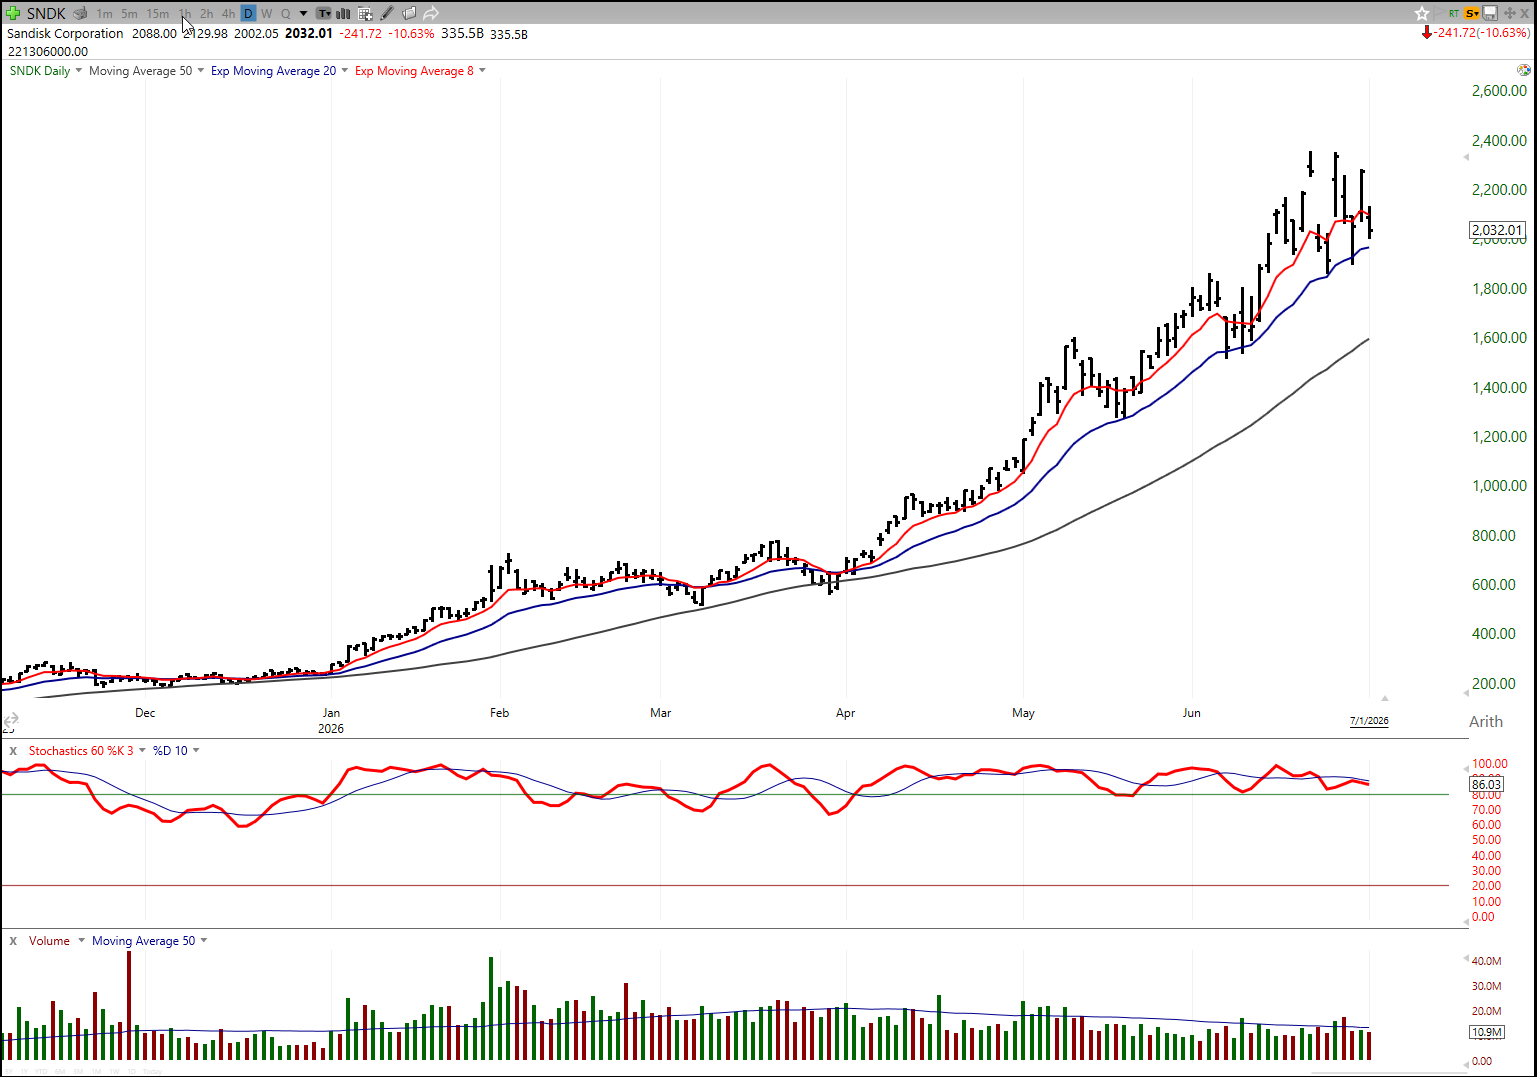Viewport: 1537px width, 1077px height.
Task: Click the 335.5B market cap value
Action: (x=462, y=33)
